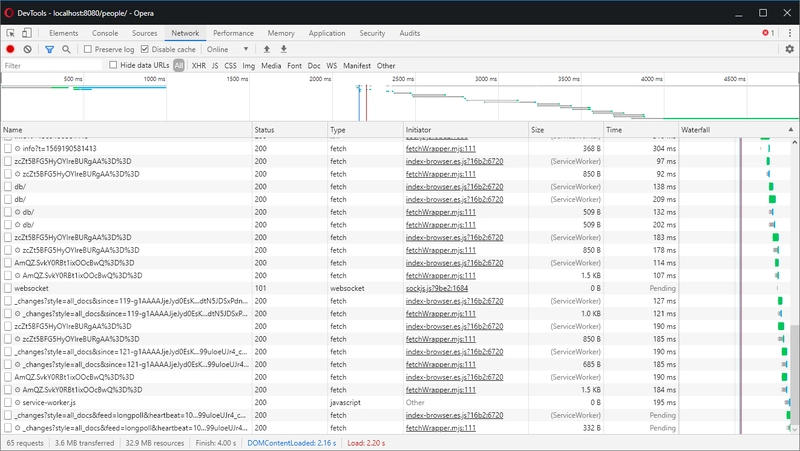The height and width of the screenshot is (451, 800).
Task: Check Hide data URLs option
Action: click(x=114, y=66)
